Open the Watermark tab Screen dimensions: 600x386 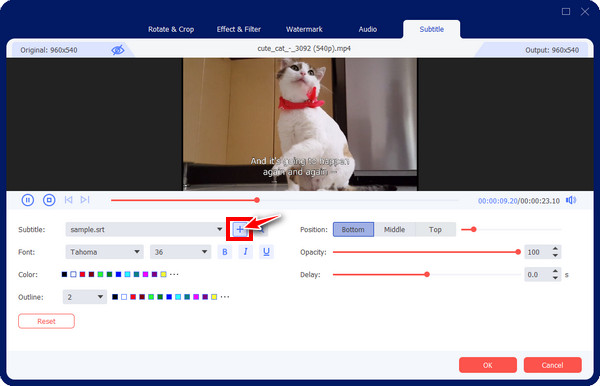click(x=304, y=29)
